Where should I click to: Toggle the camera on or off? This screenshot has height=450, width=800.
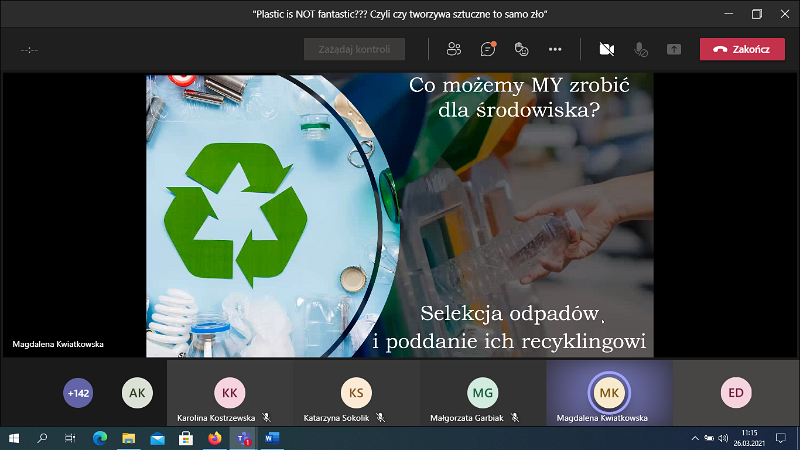(x=607, y=49)
